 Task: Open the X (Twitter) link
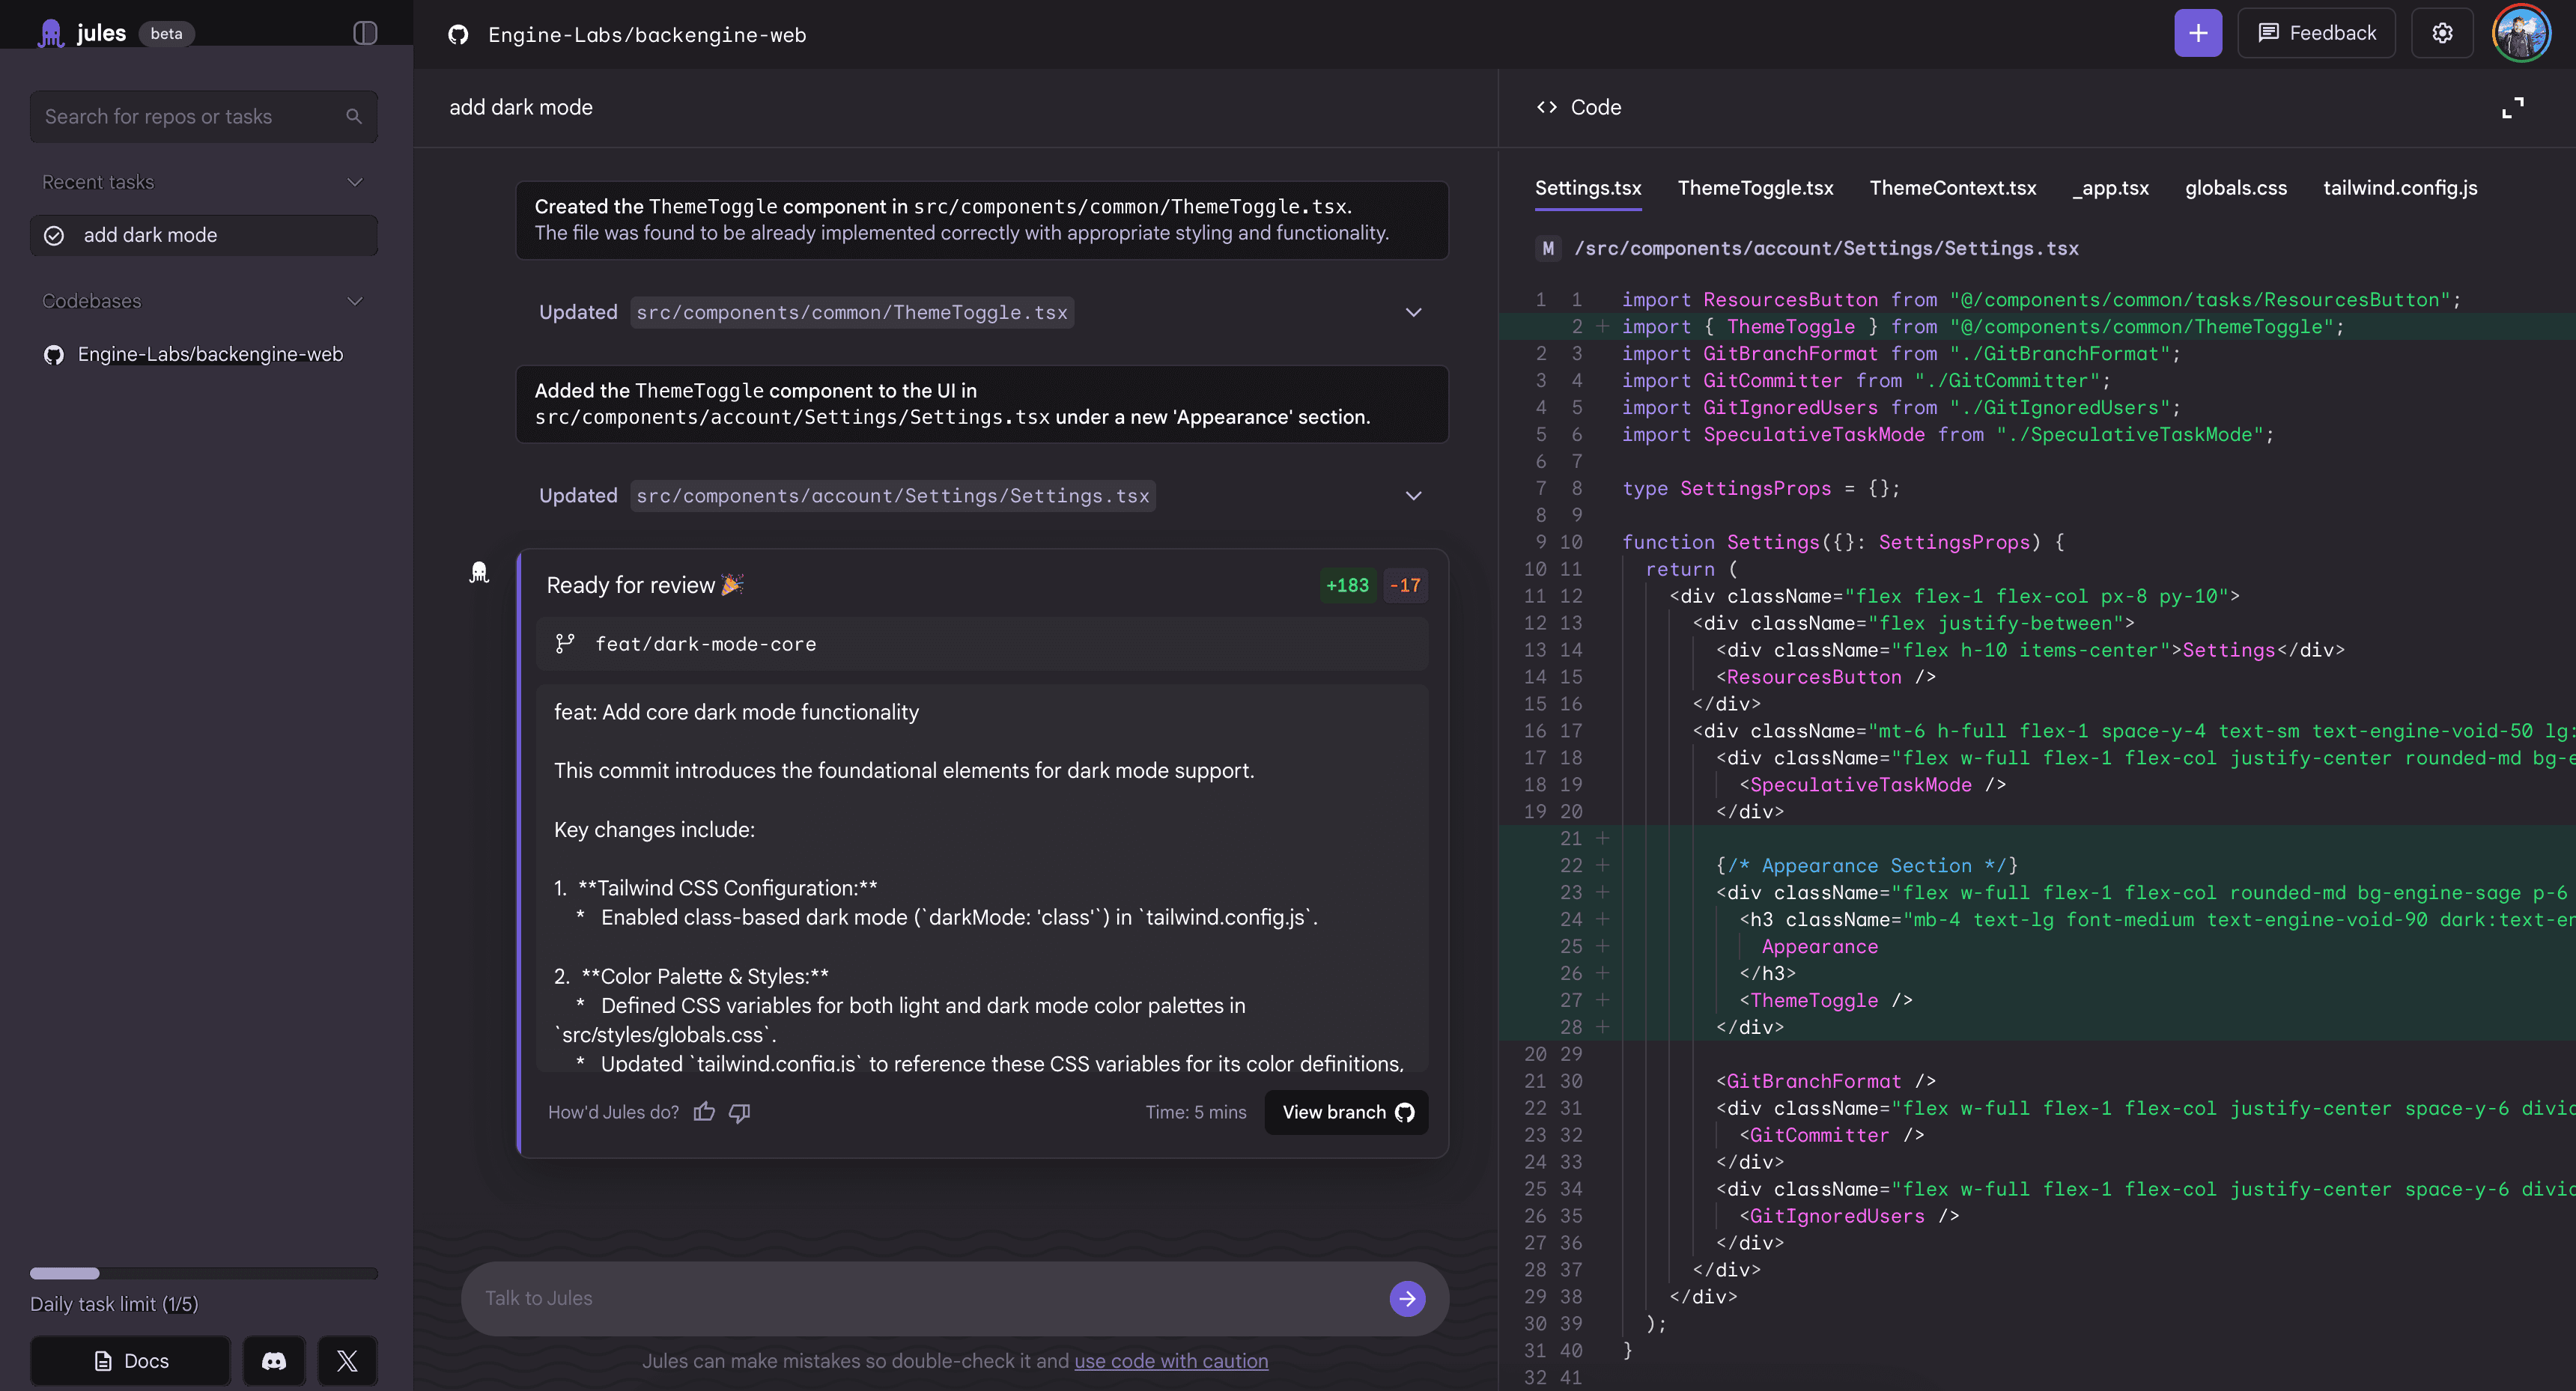[x=347, y=1361]
